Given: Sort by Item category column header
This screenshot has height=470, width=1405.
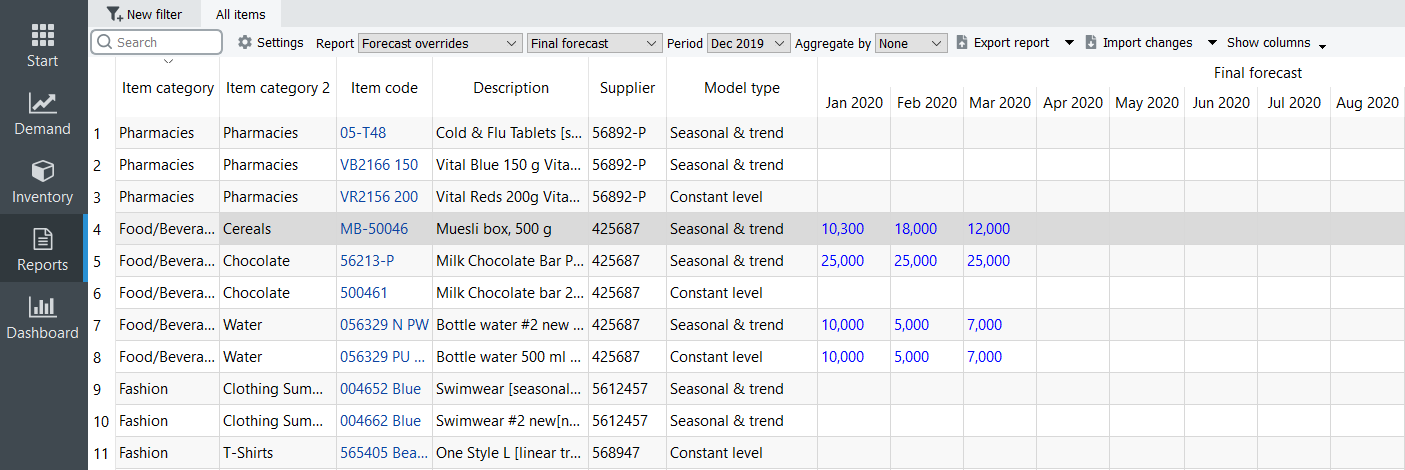Looking at the screenshot, I should point(167,88).
